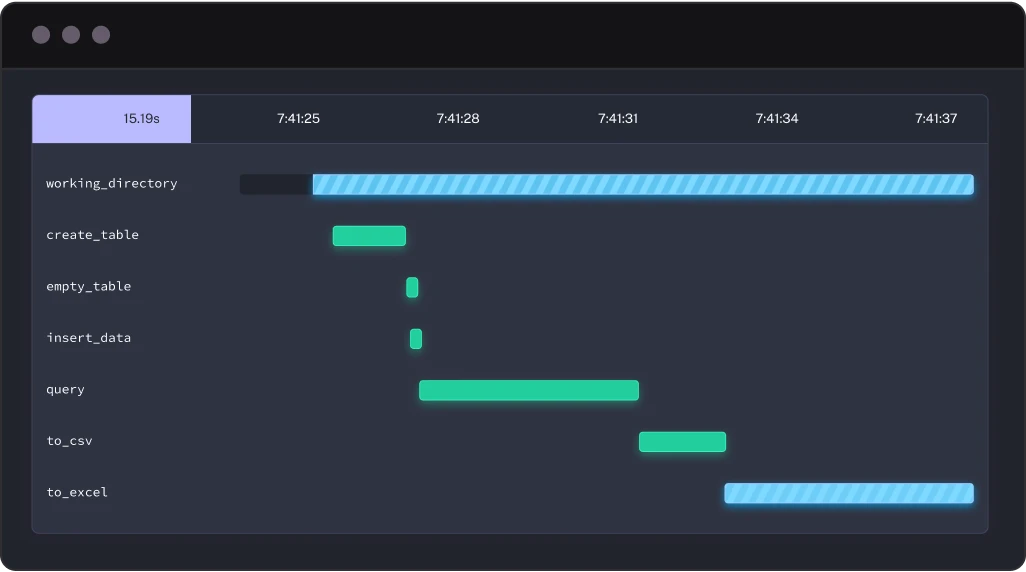Click the long green query bar
This screenshot has width=1026, height=572.
click(x=529, y=390)
